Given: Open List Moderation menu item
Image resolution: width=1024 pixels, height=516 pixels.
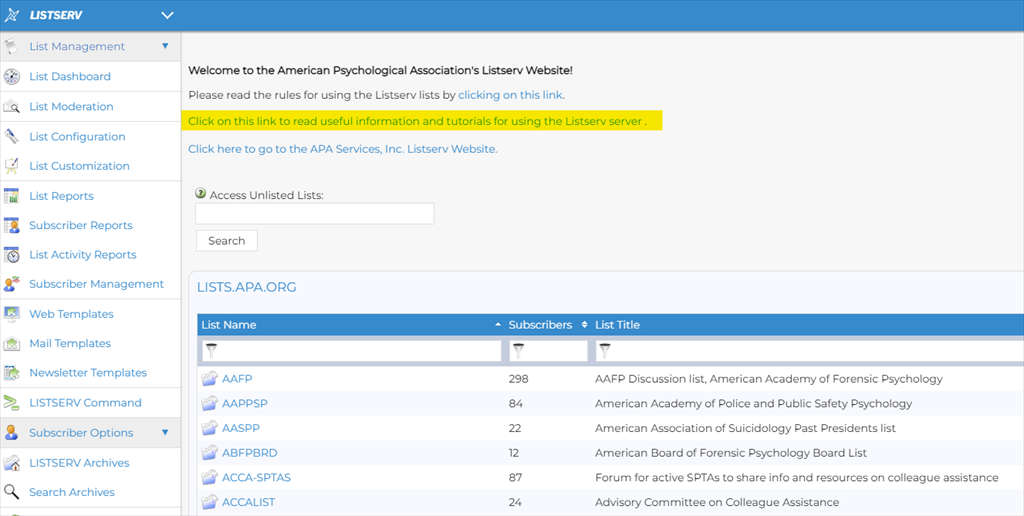Looking at the screenshot, I should tap(71, 106).
